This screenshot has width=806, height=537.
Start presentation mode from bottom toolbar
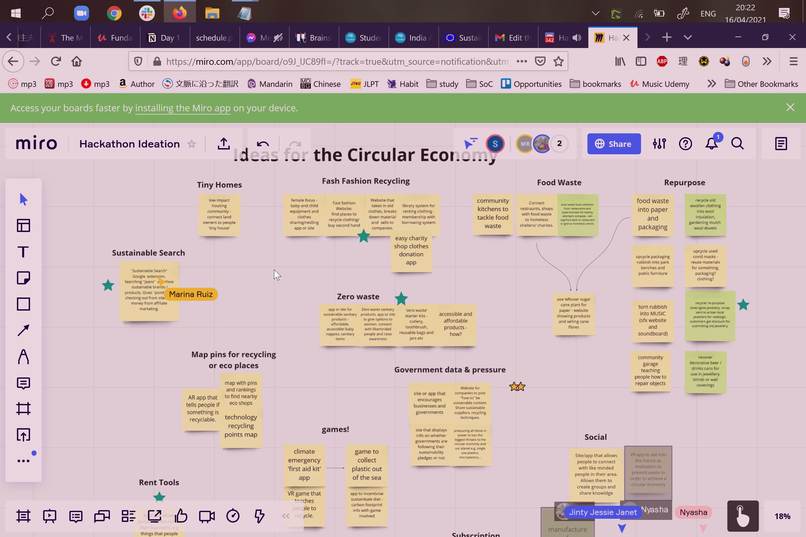tap(49, 516)
